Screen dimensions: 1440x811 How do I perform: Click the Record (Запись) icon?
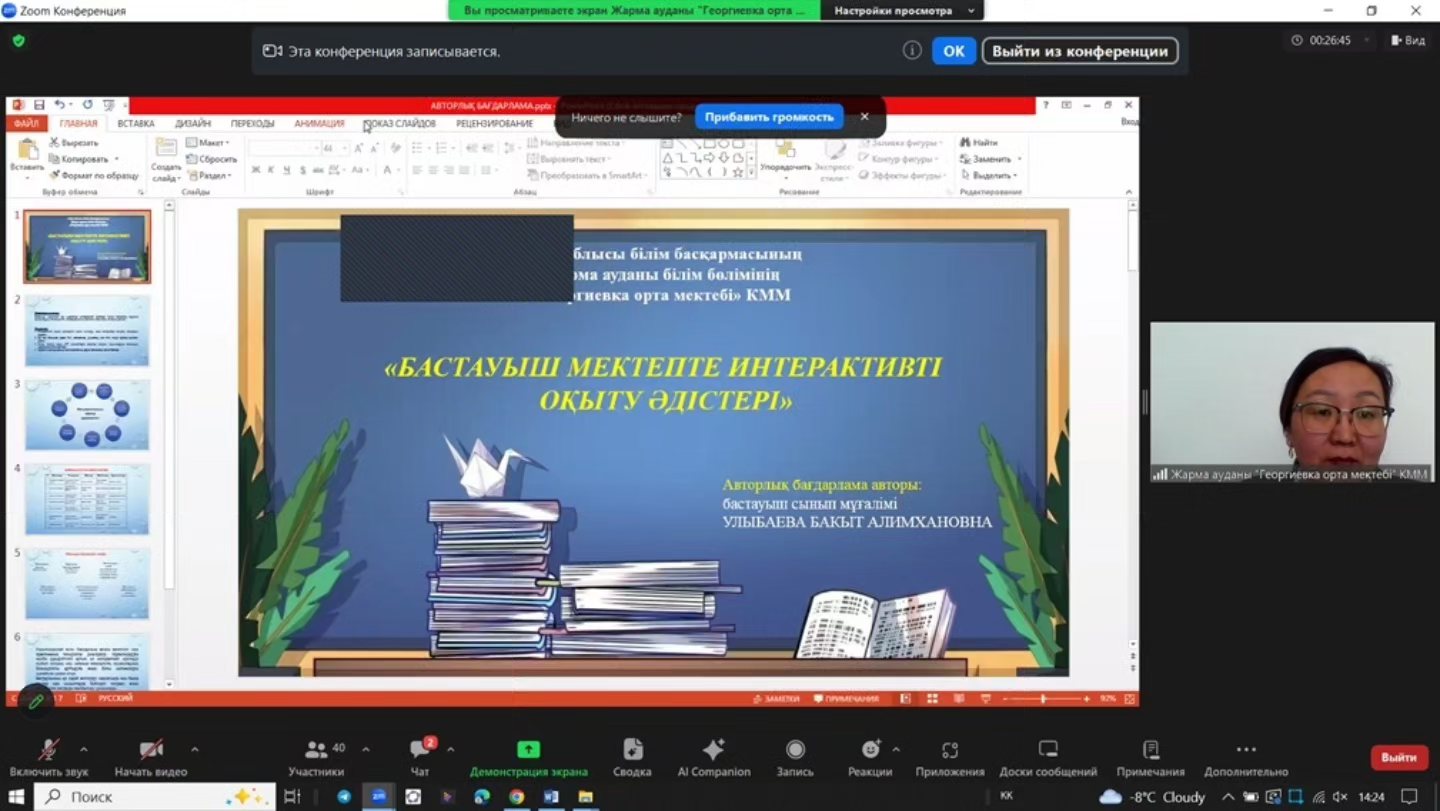[795, 750]
